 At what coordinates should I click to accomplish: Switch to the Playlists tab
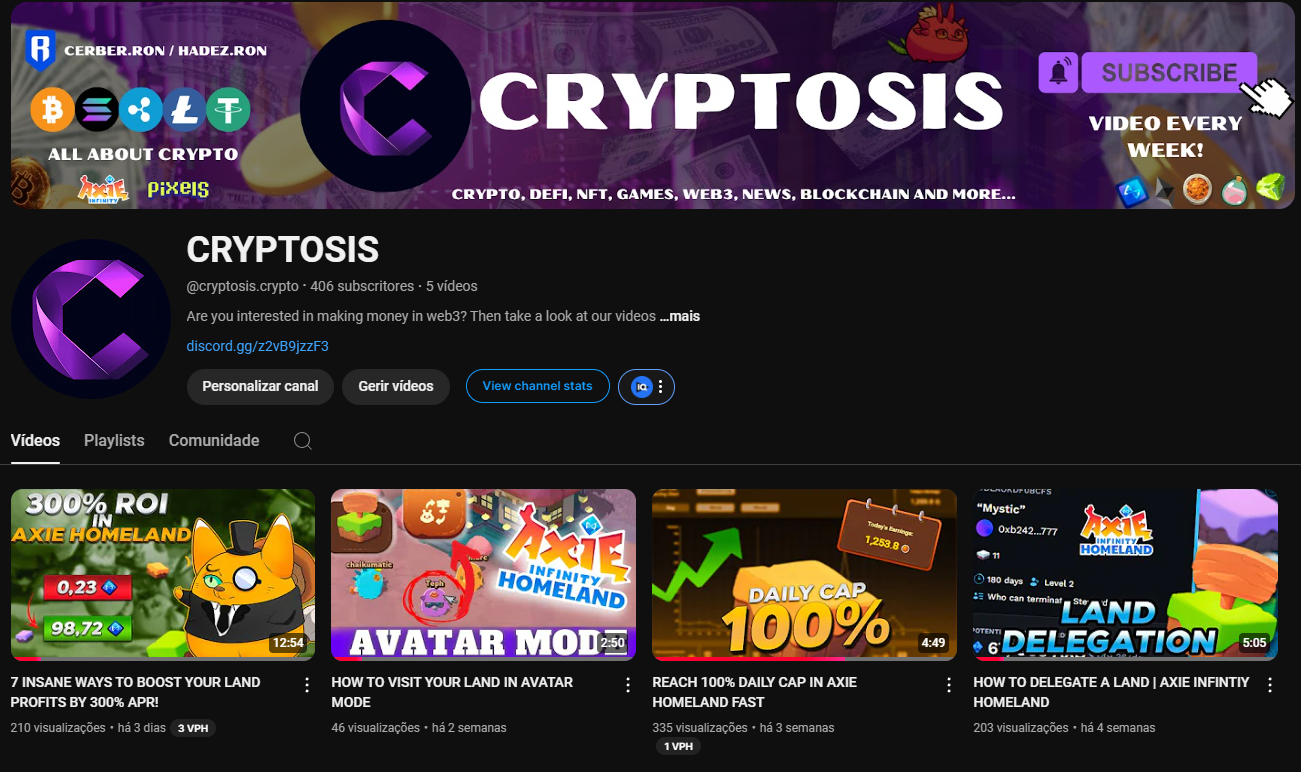click(114, 441)
